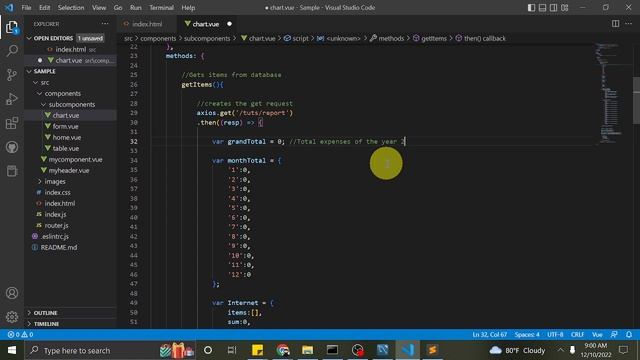640x360 pixels.
Task: Toggle bottom panel layout icon
Action: click(x=542, y=8)
